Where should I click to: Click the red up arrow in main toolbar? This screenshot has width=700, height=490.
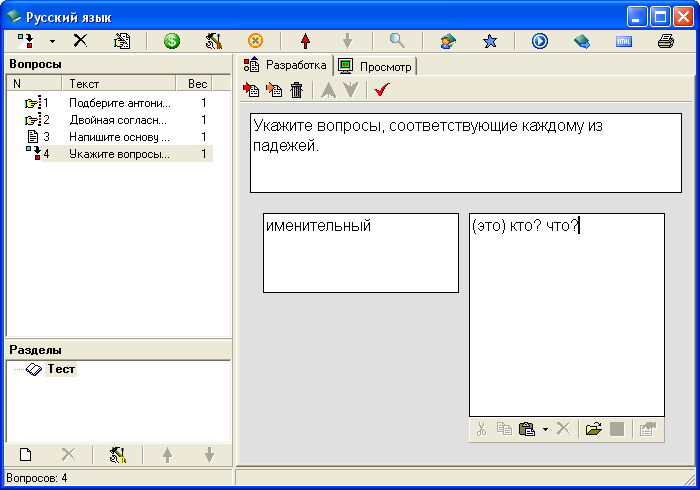(304, 41)
